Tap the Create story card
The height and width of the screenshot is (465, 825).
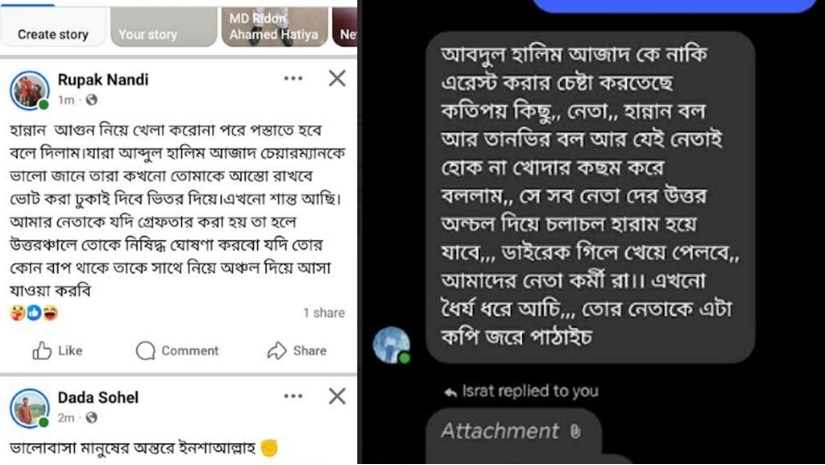(x=53, y=27)
